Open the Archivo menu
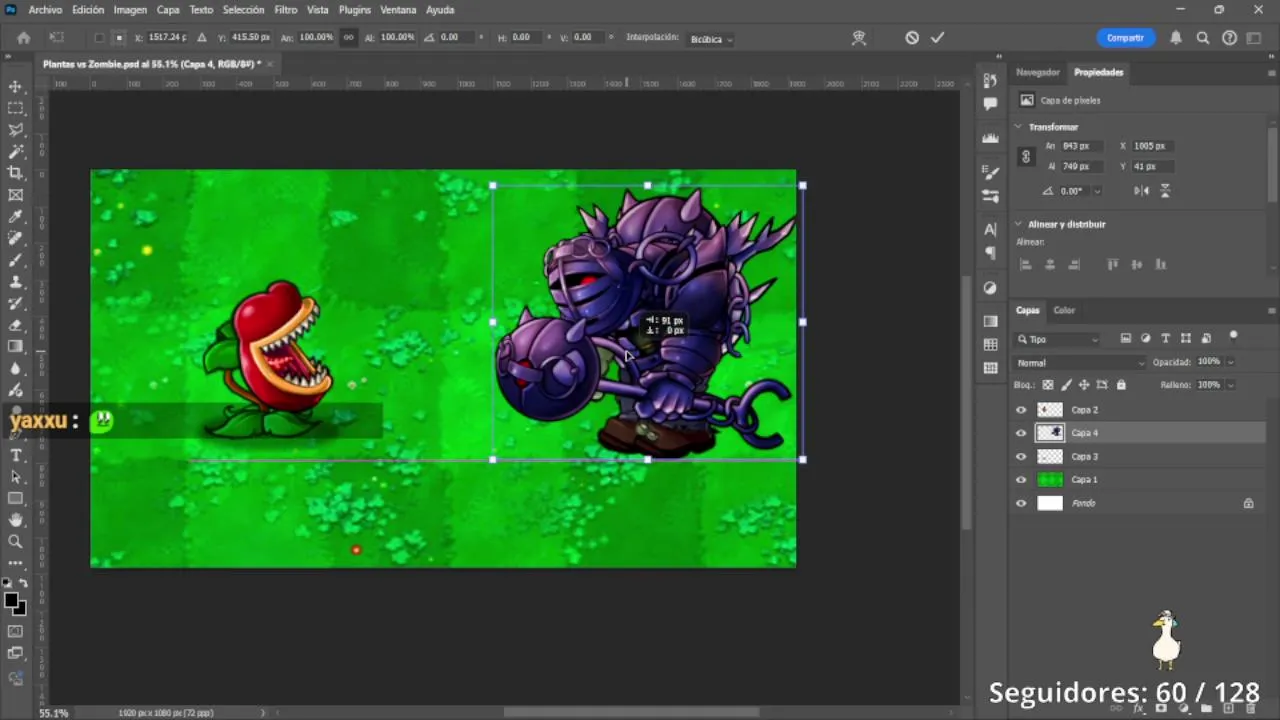The image size is (1280, 720). pos(45,10)
